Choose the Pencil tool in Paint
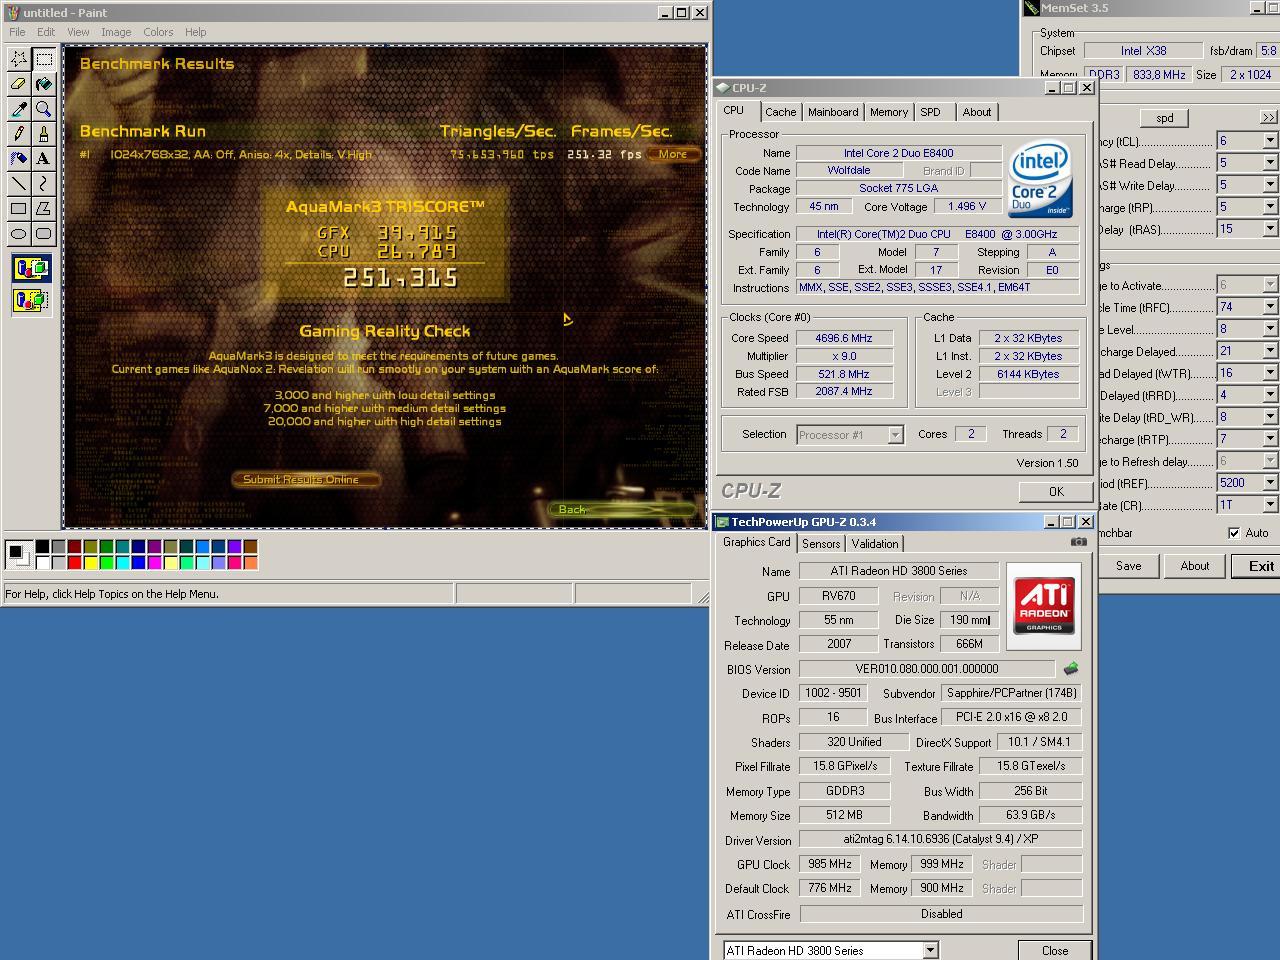Viewport: 1280px width, 960px height. [x=19, y=134]
